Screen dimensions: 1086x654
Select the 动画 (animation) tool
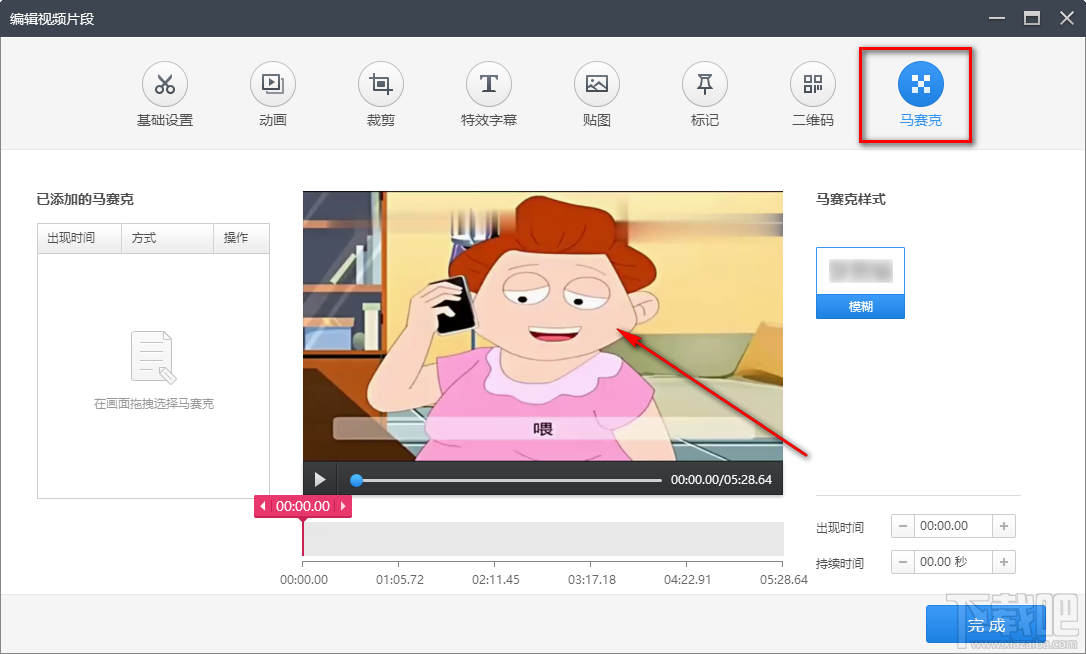pos(272,95)
